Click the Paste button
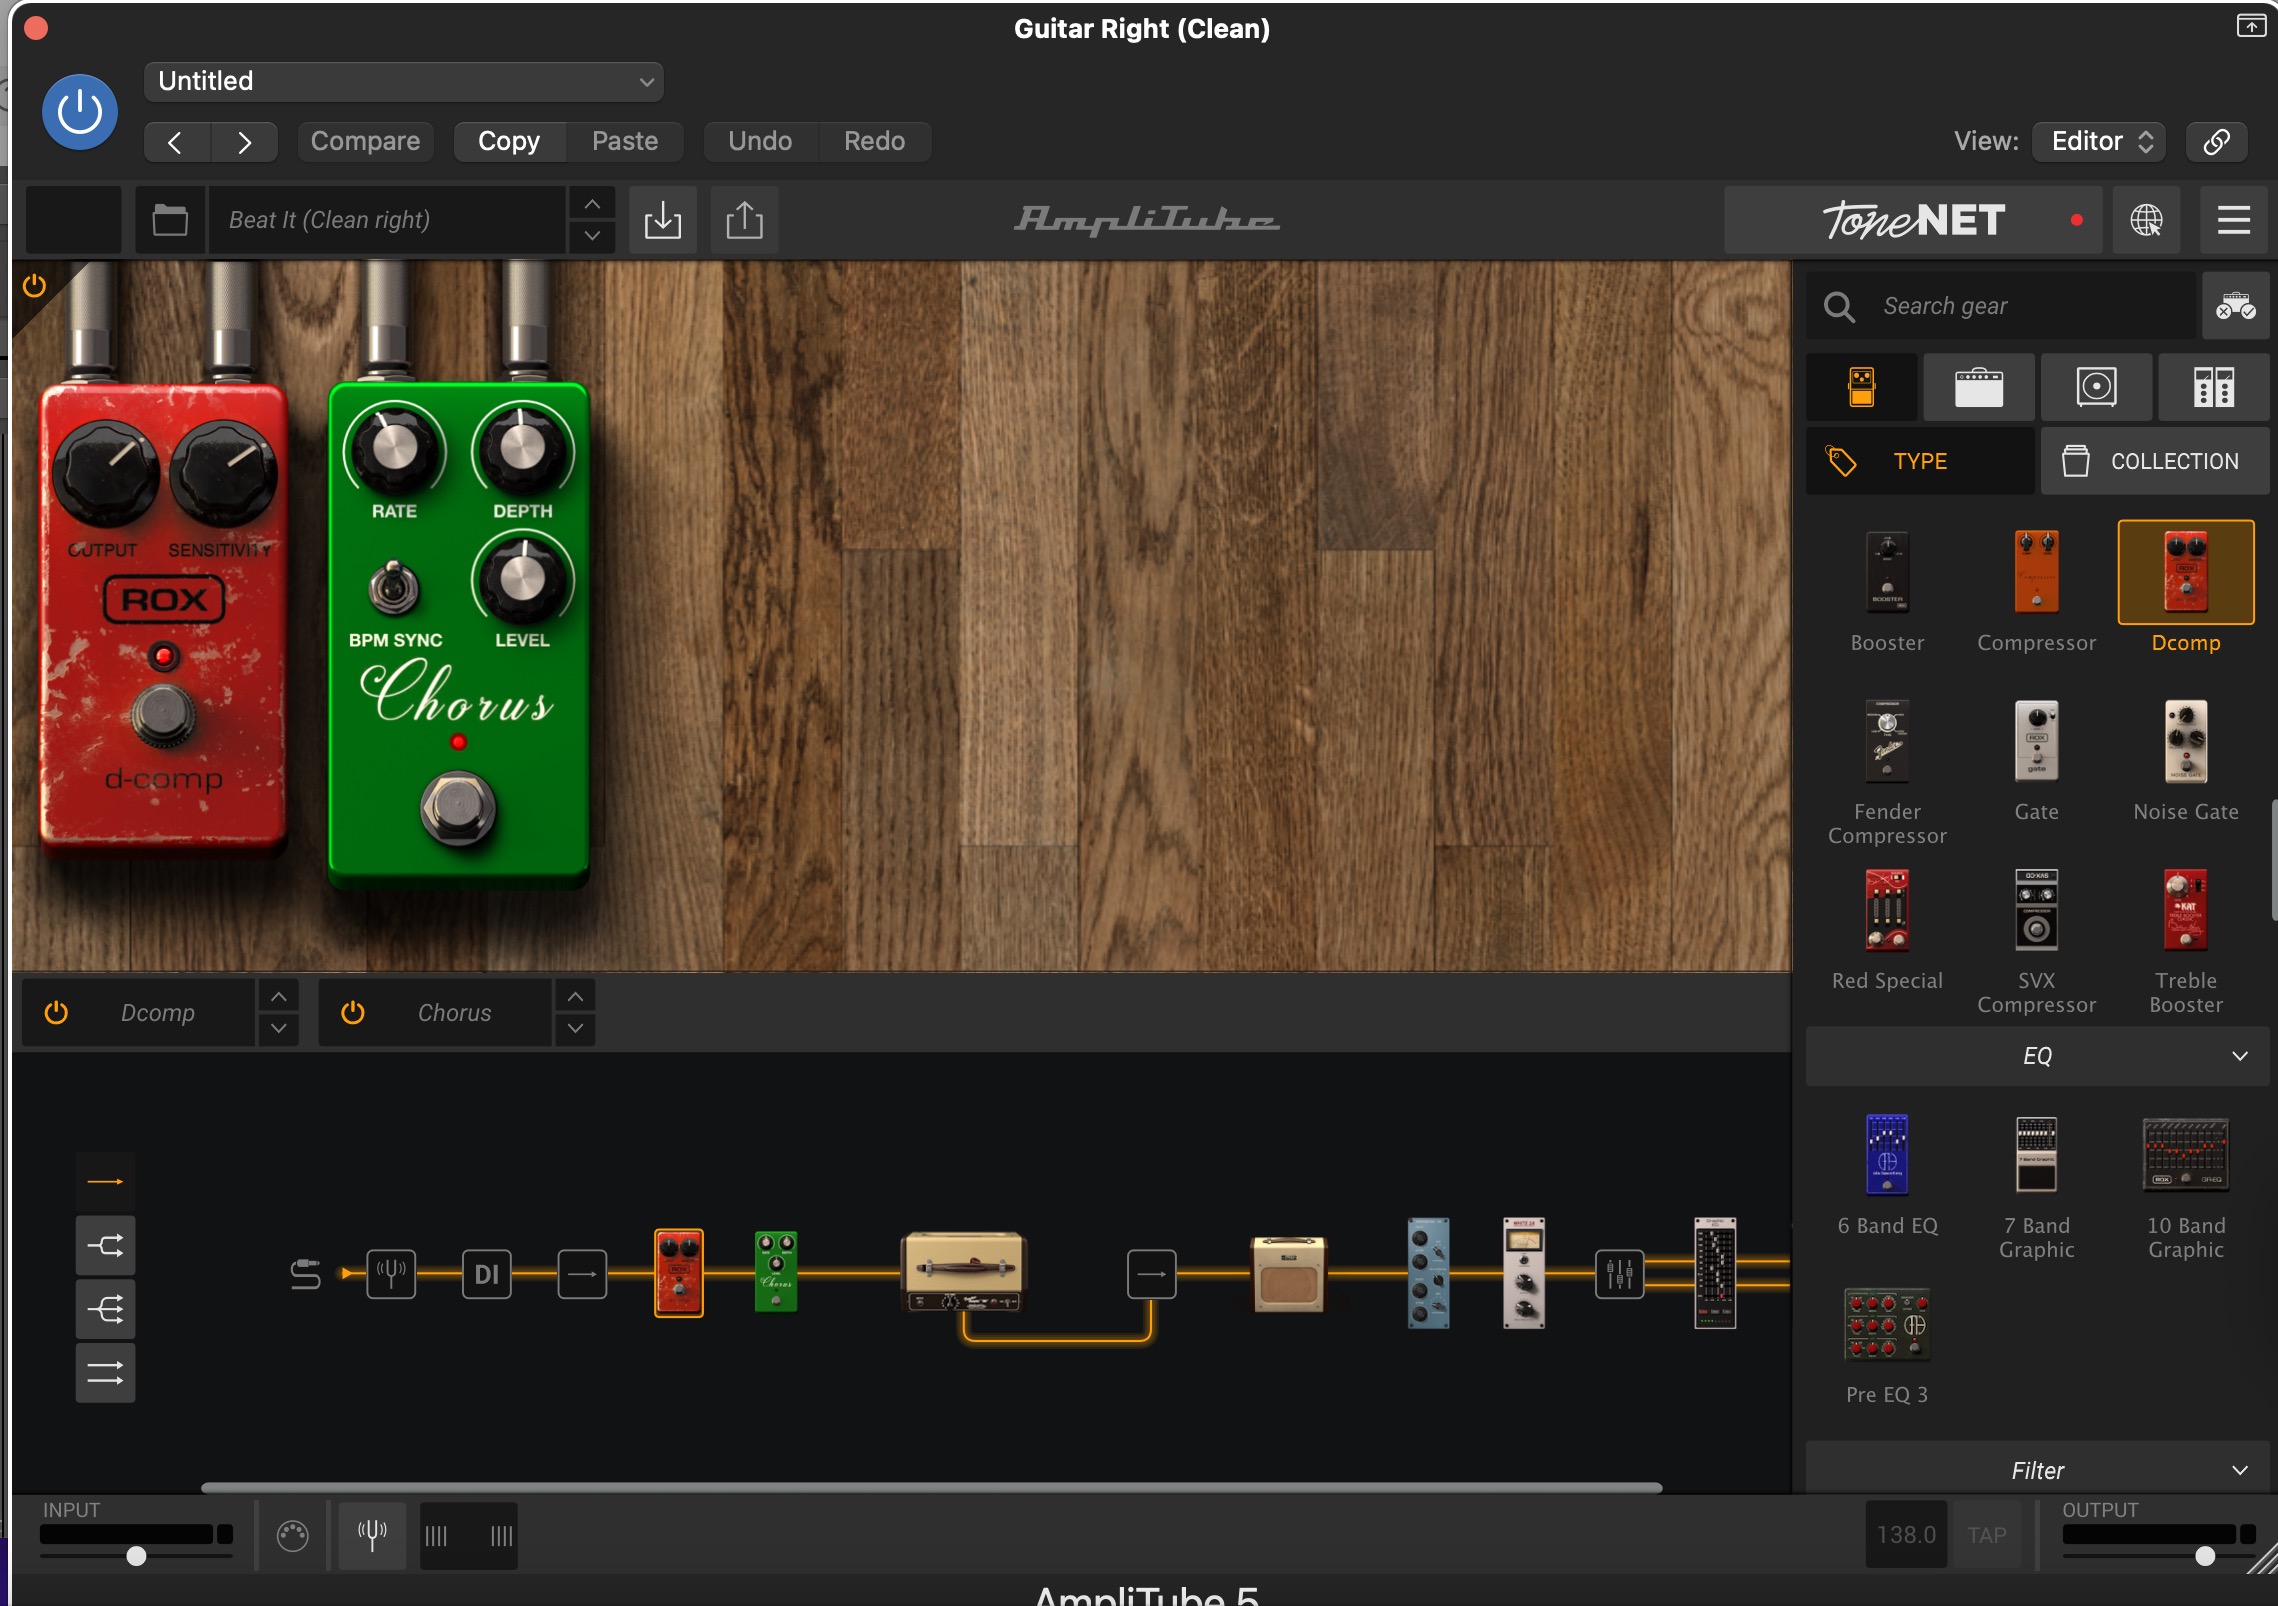 coord(625,142)
